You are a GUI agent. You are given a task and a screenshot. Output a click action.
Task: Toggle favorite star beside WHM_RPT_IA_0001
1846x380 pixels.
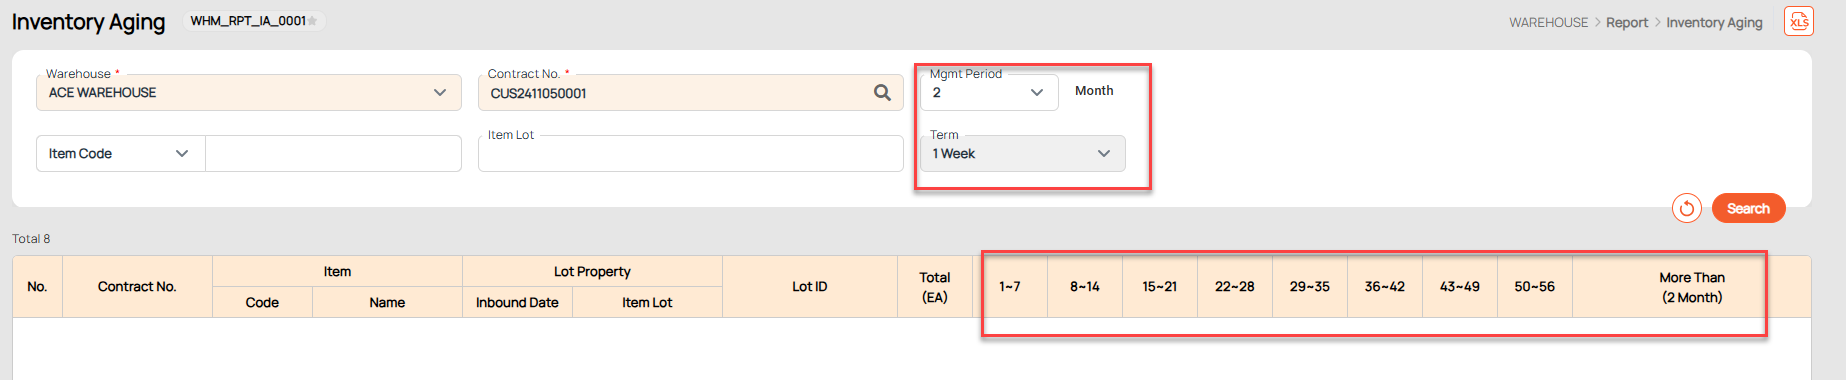(x=312, y=21)
